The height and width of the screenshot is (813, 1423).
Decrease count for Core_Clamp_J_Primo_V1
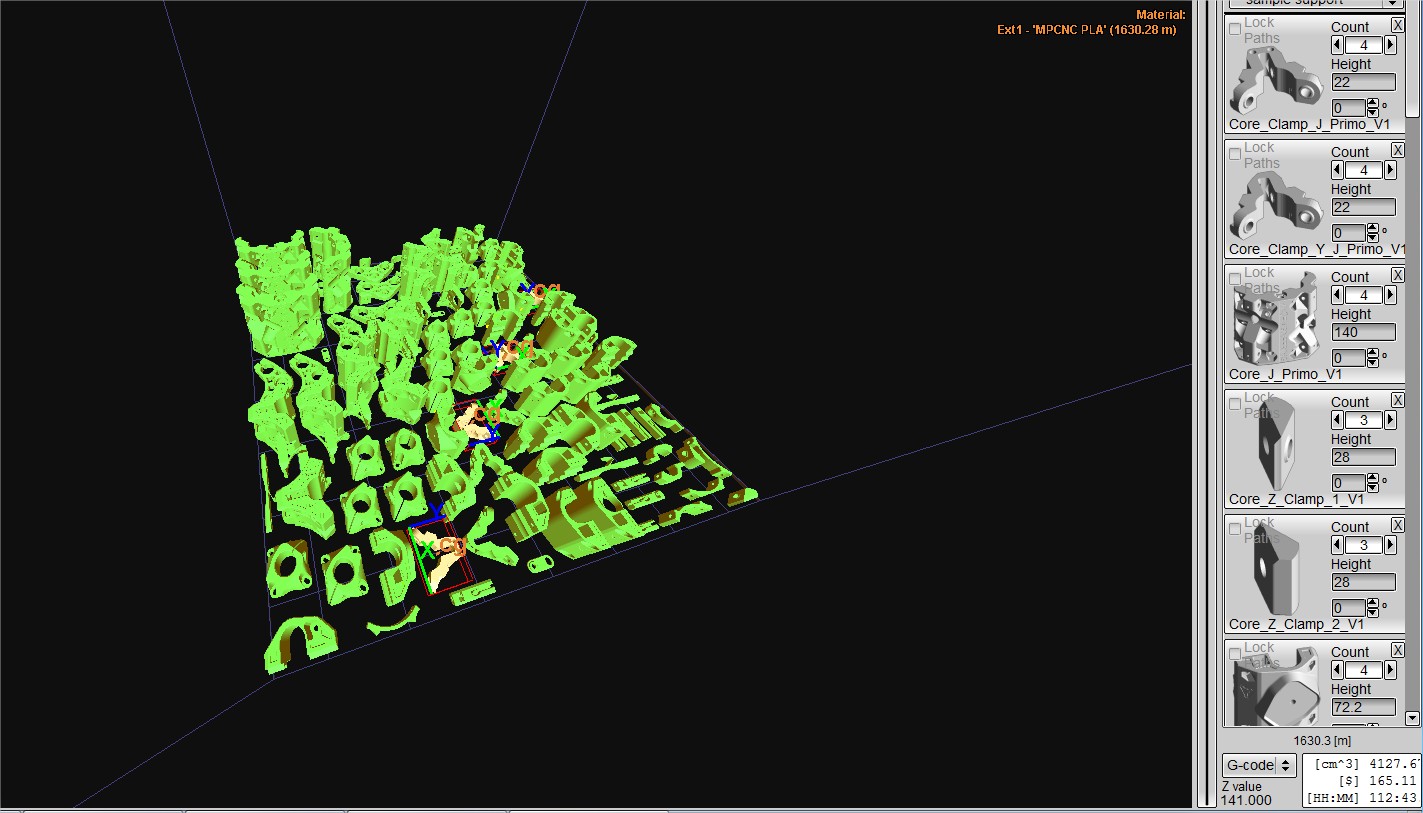(1337, 45)
